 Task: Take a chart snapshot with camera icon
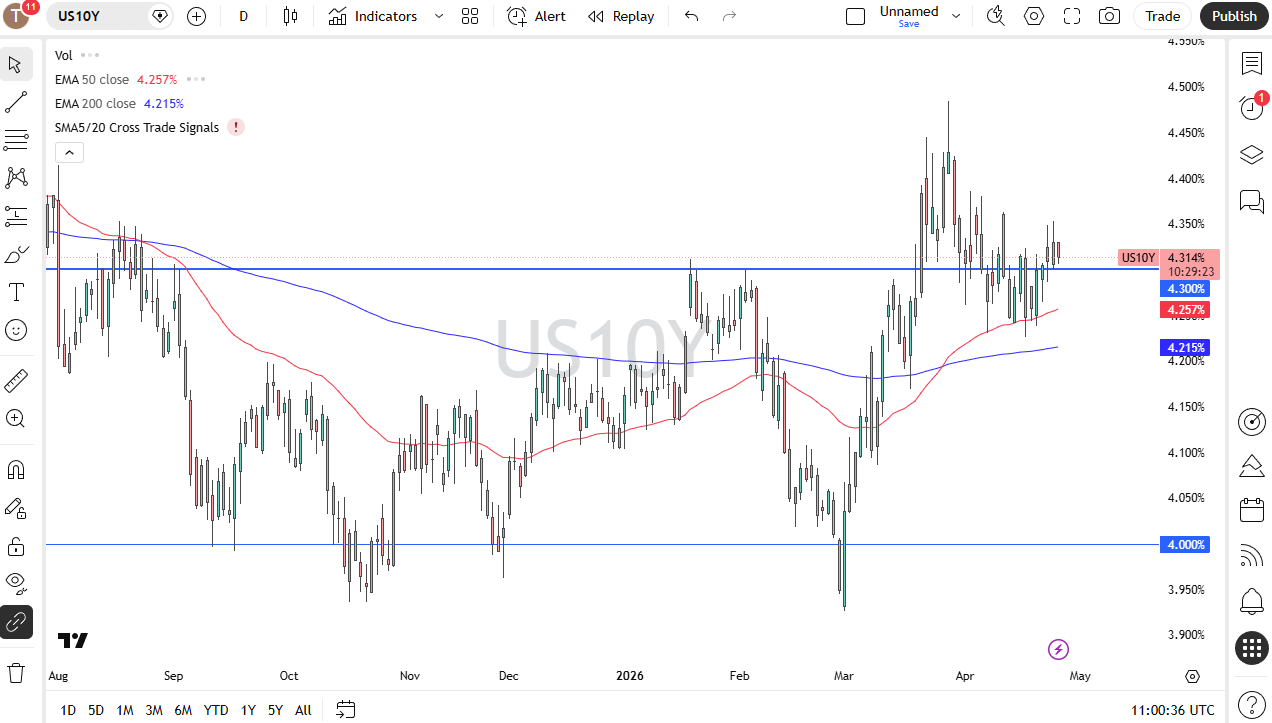(1109, 16)
